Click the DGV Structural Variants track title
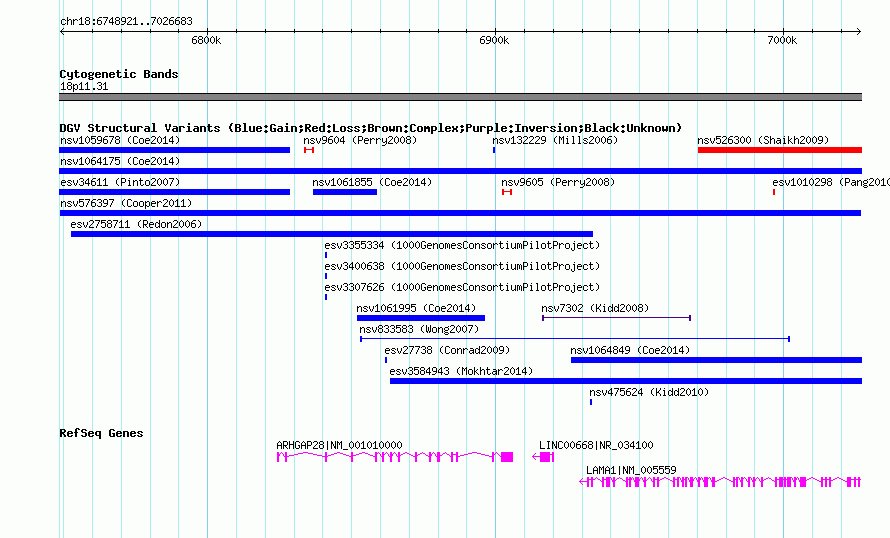 point(370,128)
